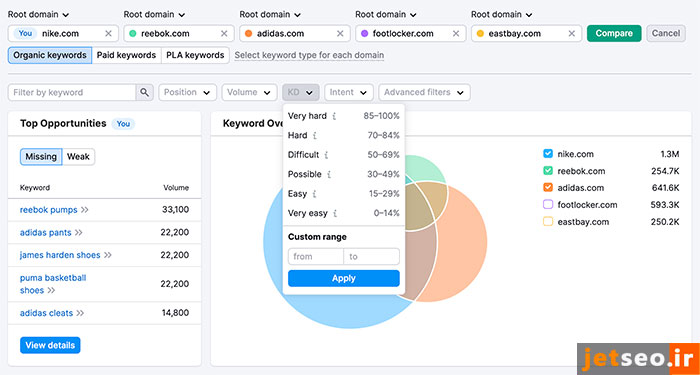Image resolution: width=700 pixels, height=375 pixels.
Task: Choose Very hard 85–100% difficulty
Action: 344,116
